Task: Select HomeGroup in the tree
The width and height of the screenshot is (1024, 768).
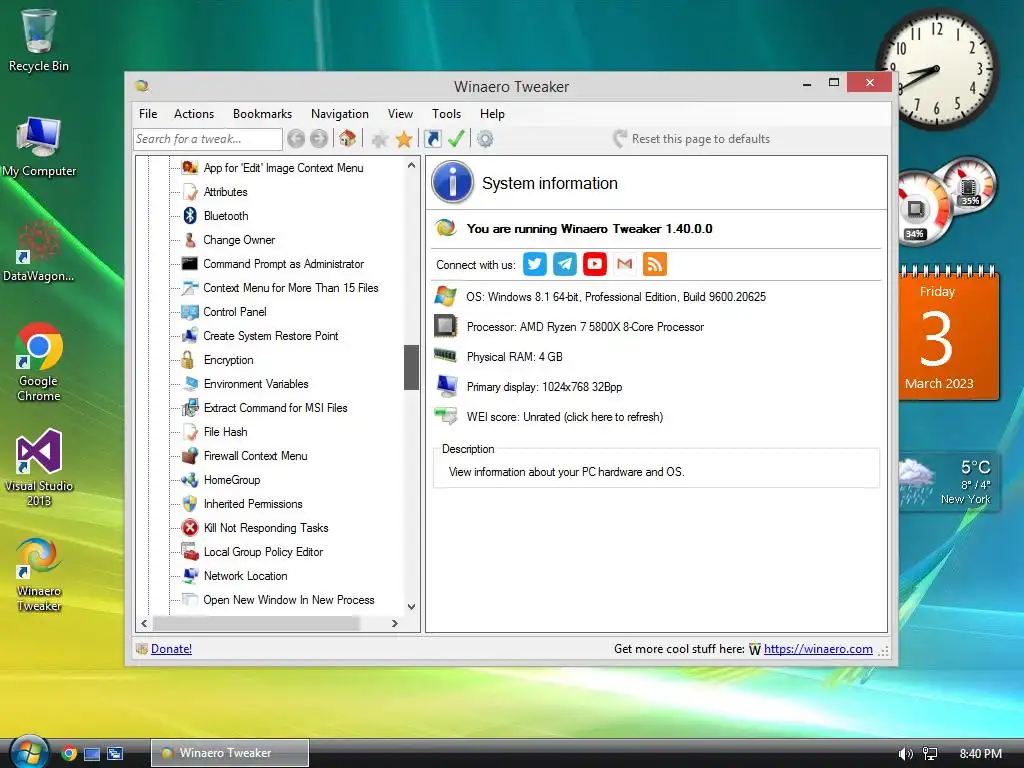Action: click(232, 480)
